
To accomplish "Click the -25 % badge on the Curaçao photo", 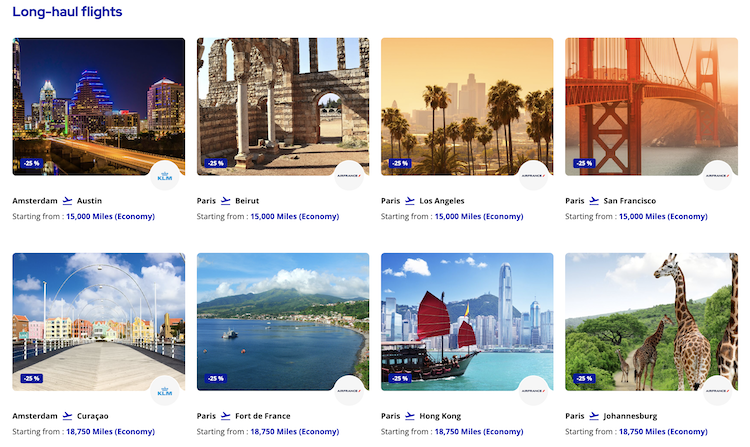I will [32, 379].
